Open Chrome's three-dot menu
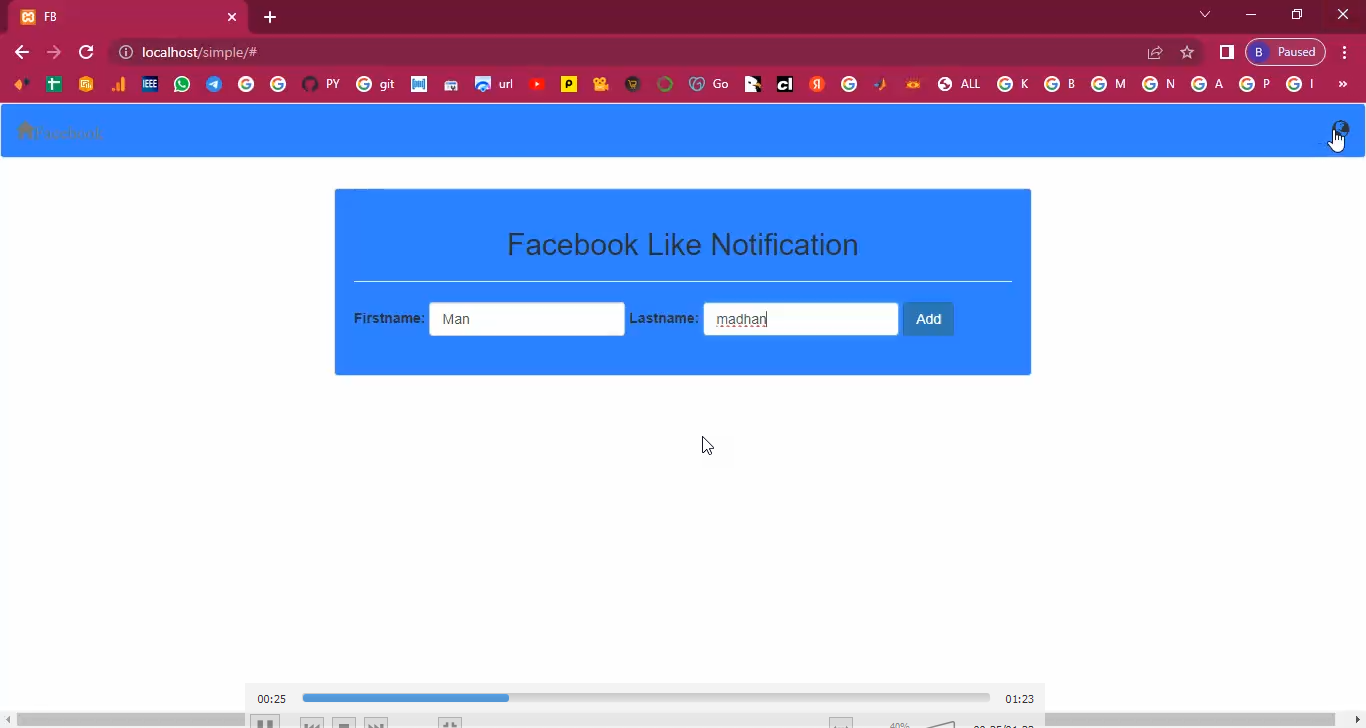Viewport: 1366px width, 728px height. 1346,52
